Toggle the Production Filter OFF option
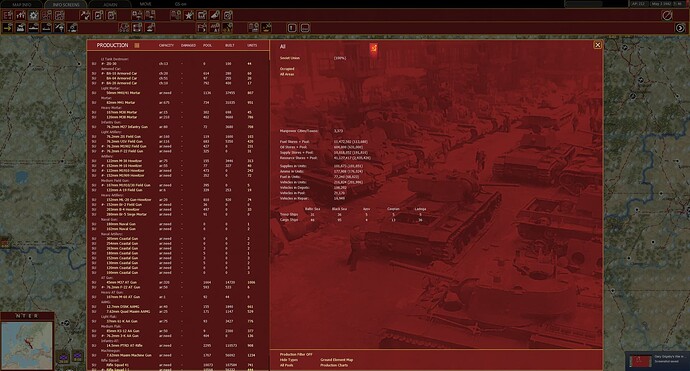690x371 pixels. [x=296, y=354]
